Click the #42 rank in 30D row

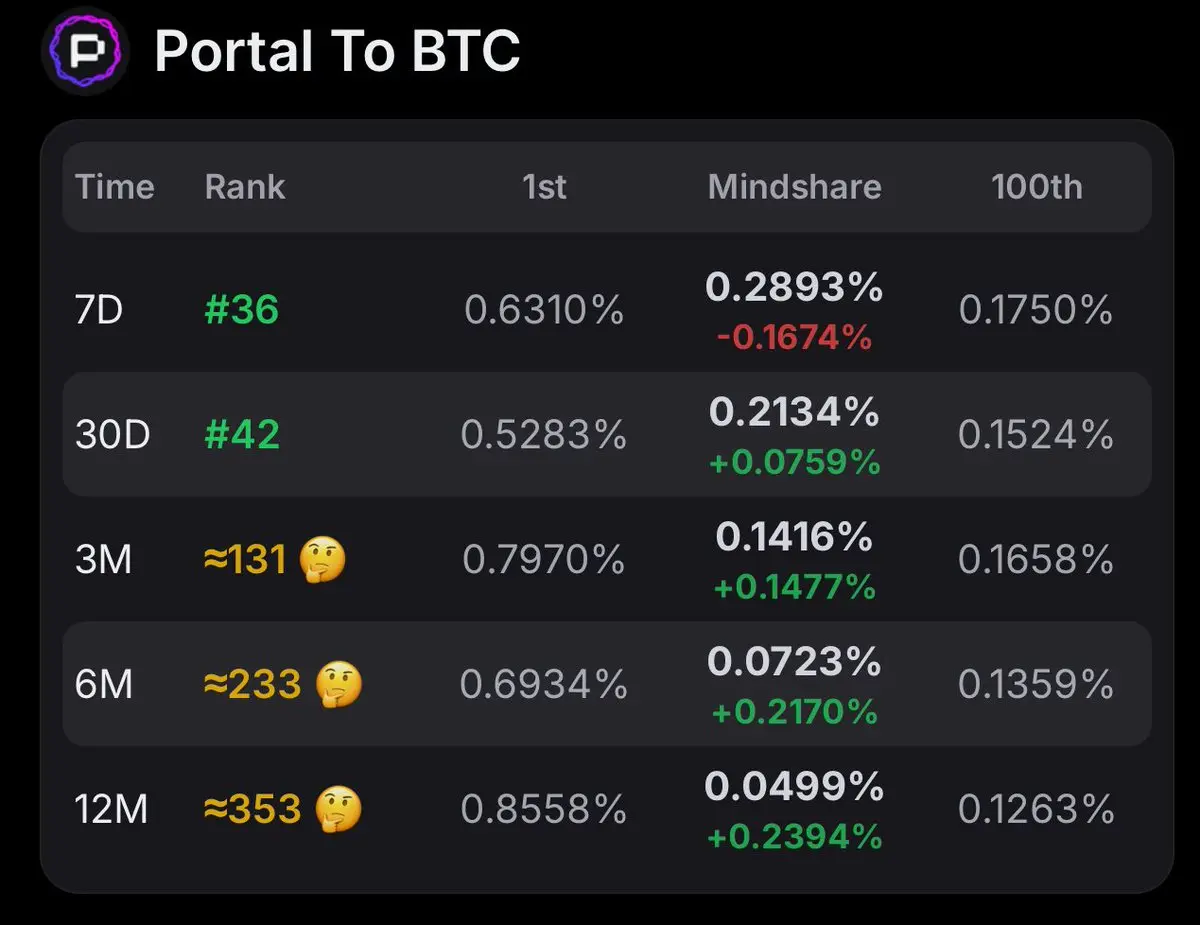click(242, 435)
